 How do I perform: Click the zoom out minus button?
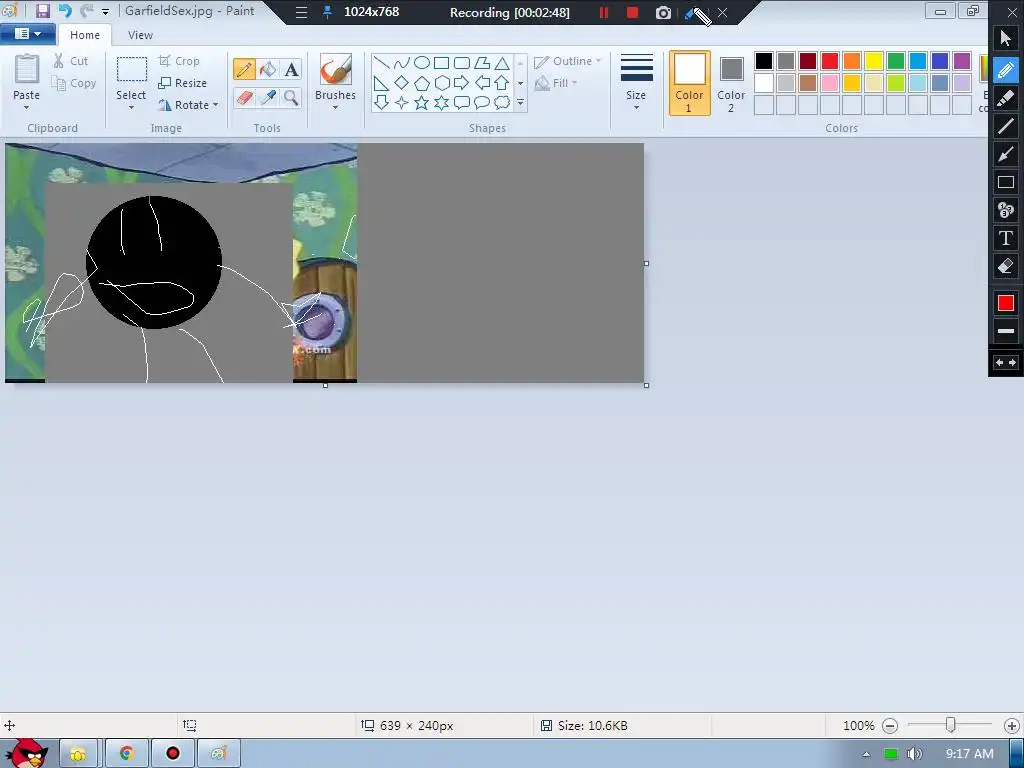(x=890, y=726)
